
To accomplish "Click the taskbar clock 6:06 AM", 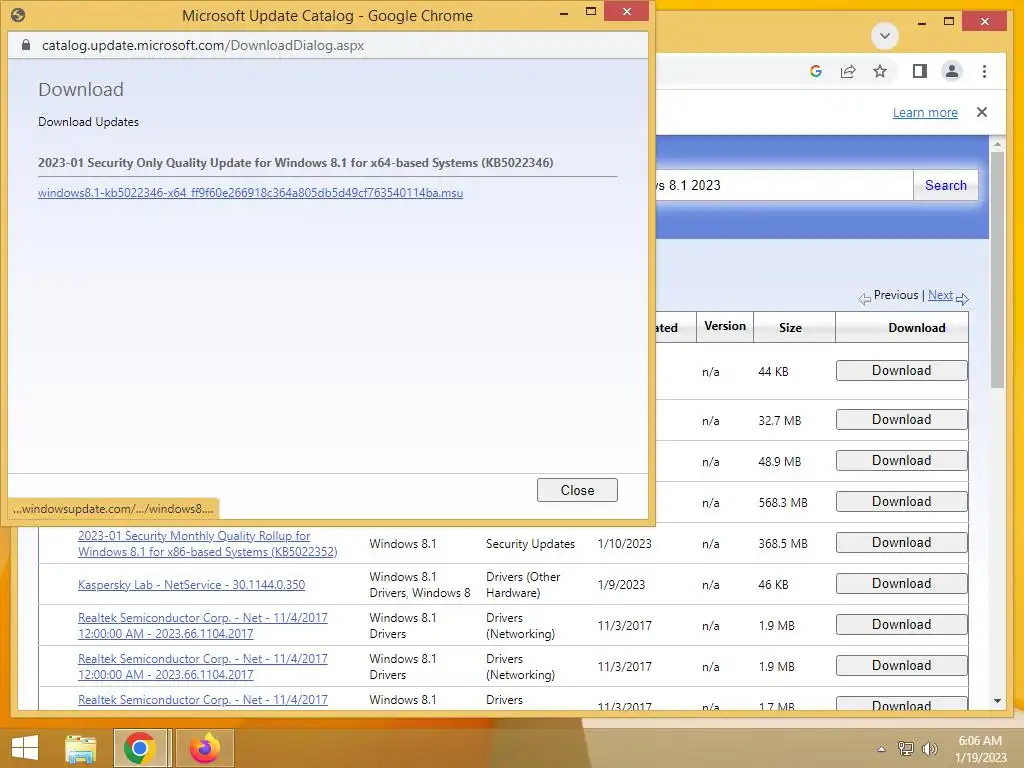I will click(980, 741).
